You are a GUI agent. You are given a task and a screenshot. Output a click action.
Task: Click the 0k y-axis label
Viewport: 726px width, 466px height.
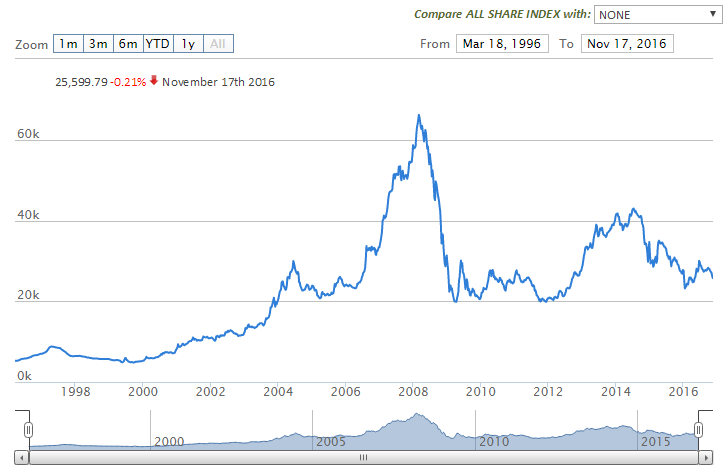click(24, 376)
